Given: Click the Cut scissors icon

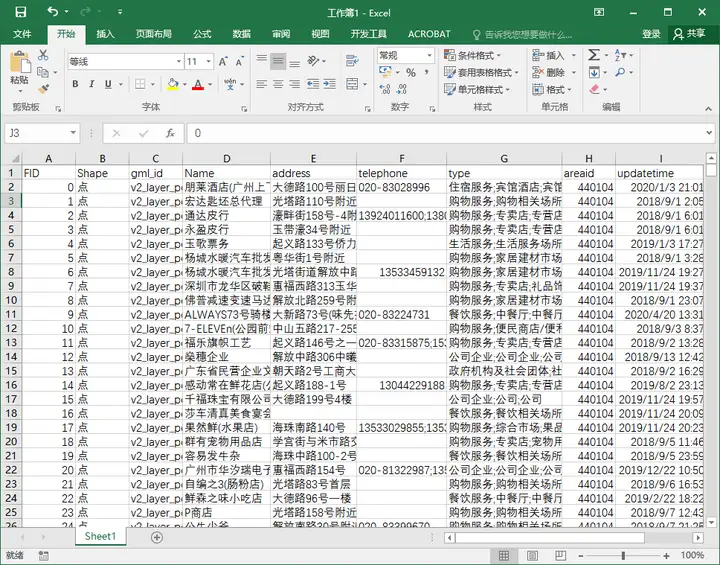Looking at the screenshot, I should tap(43, 55).
